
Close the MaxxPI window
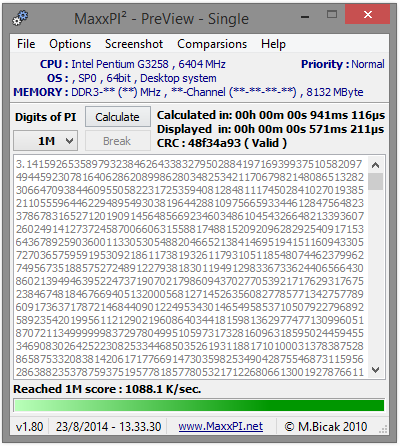pos(368,15)
